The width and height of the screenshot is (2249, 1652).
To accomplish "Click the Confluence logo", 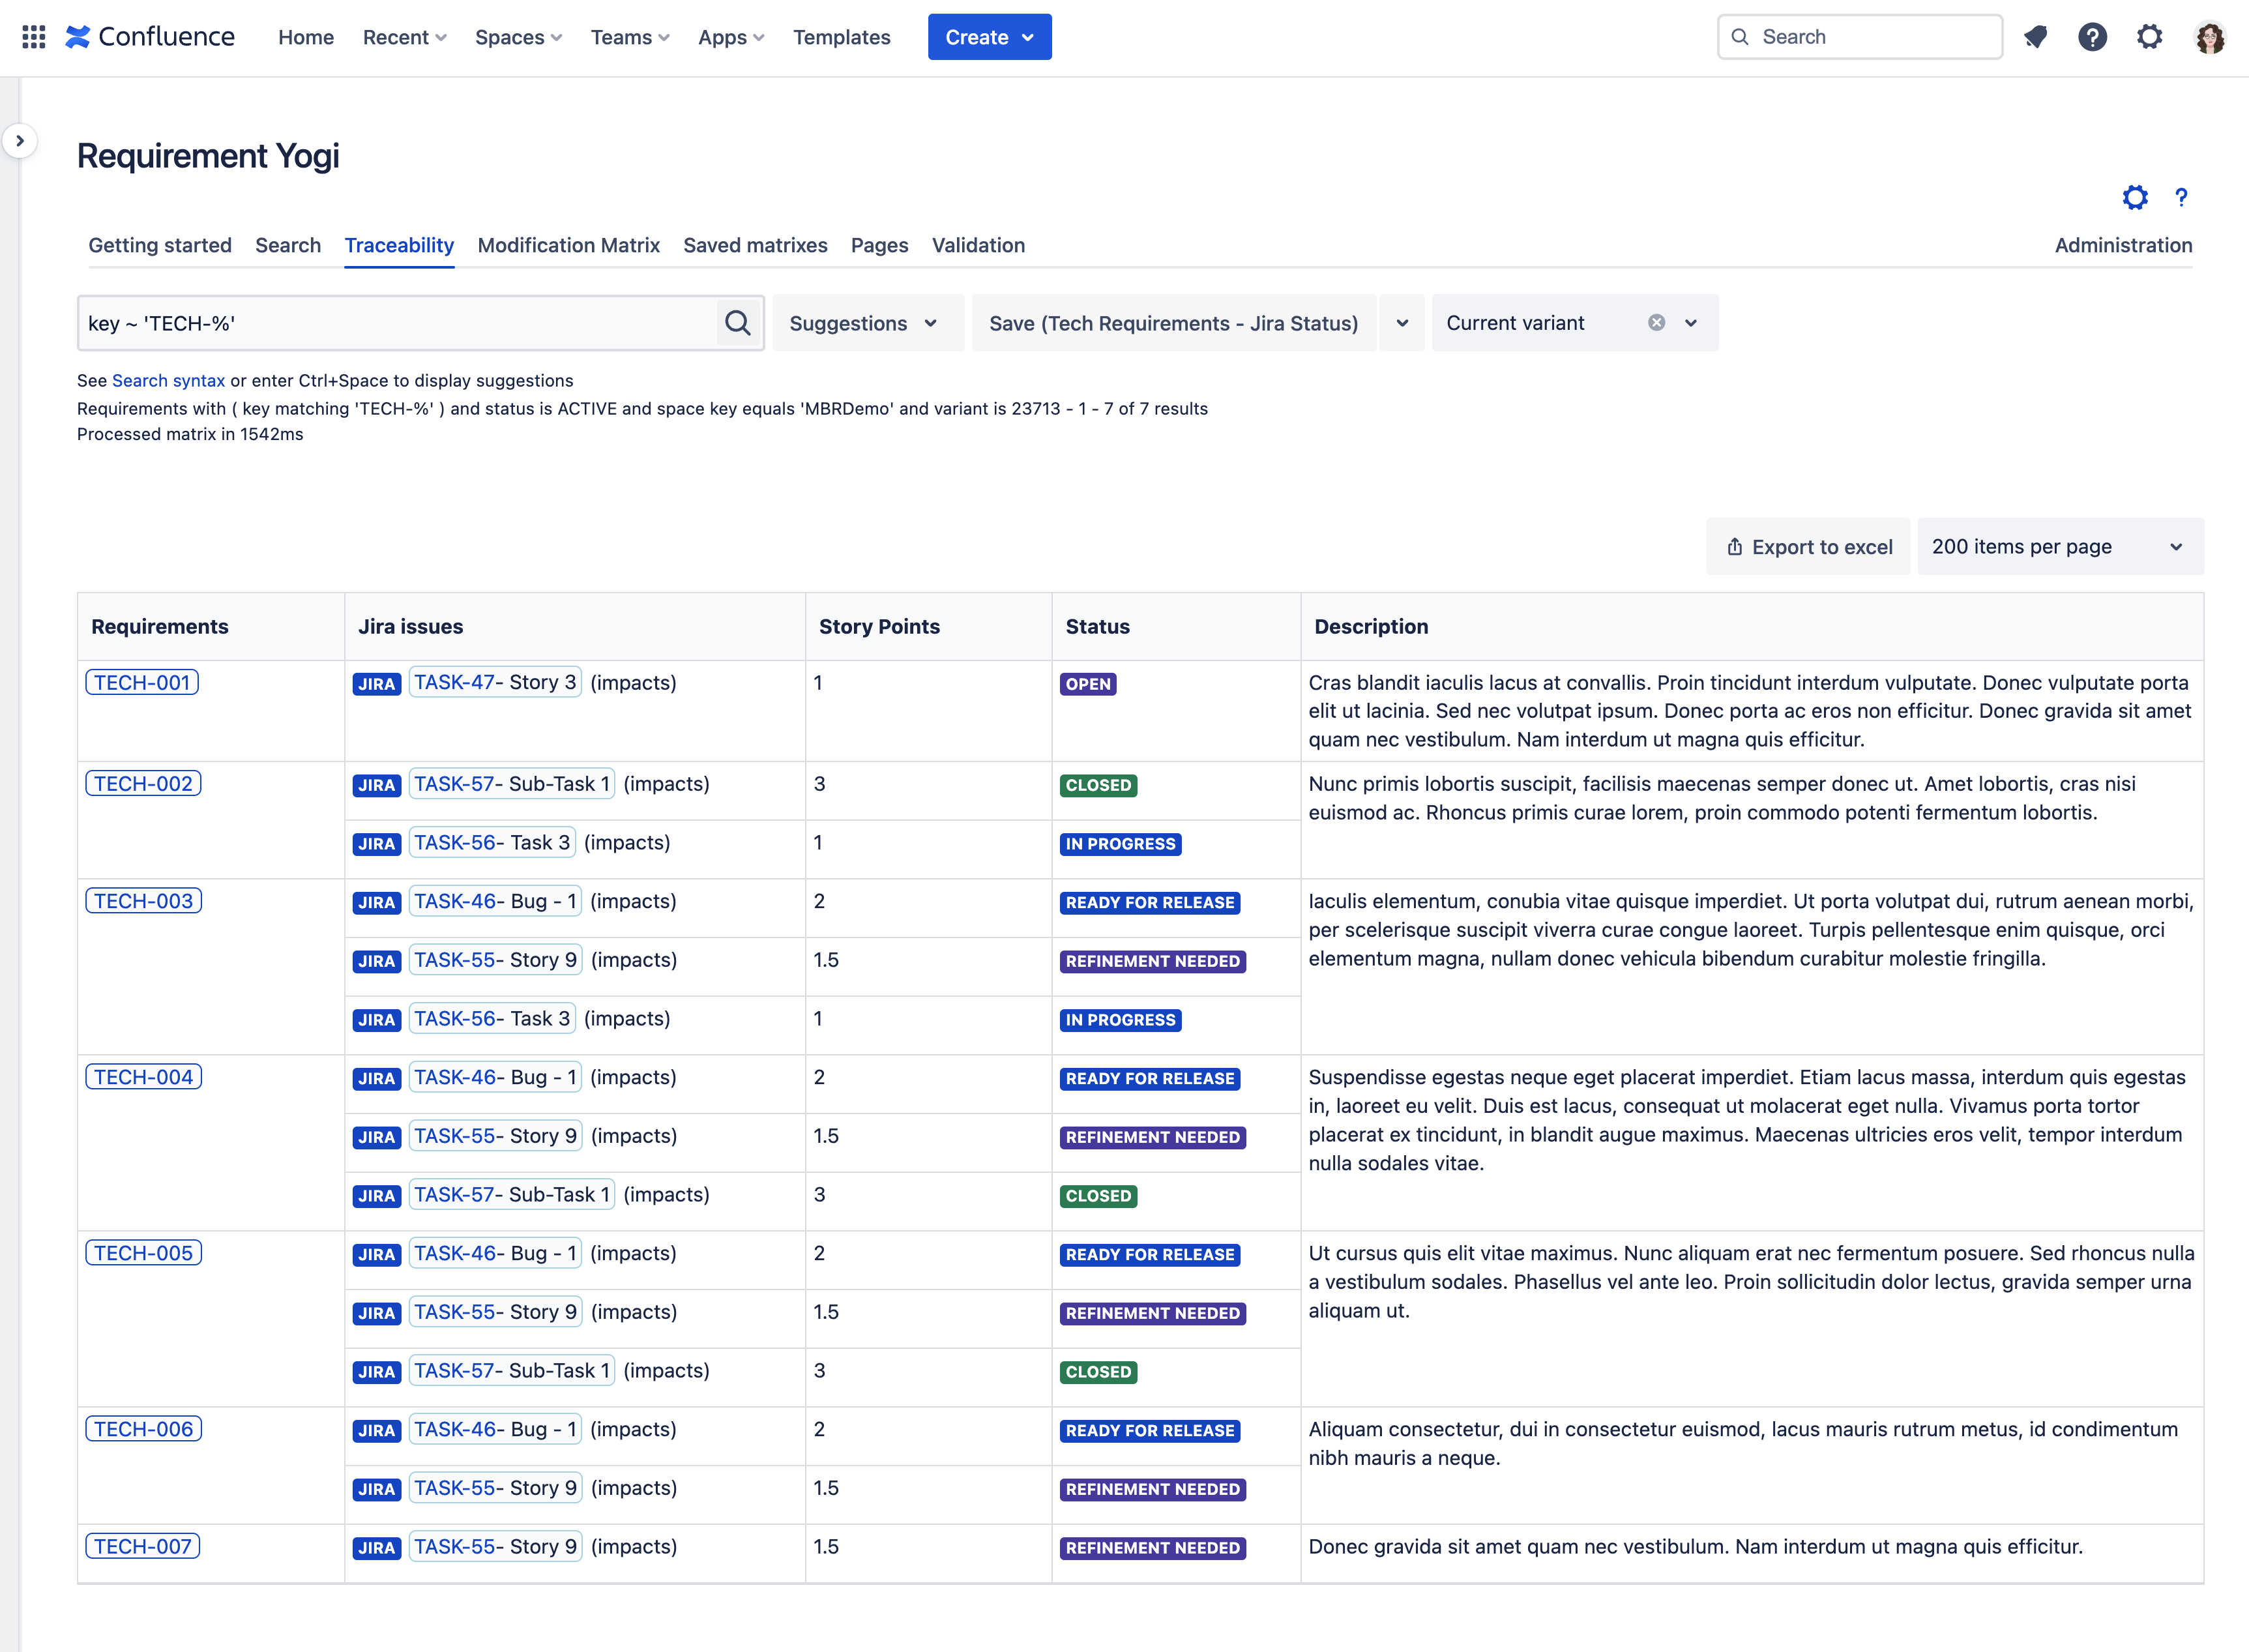I will 150,37.
